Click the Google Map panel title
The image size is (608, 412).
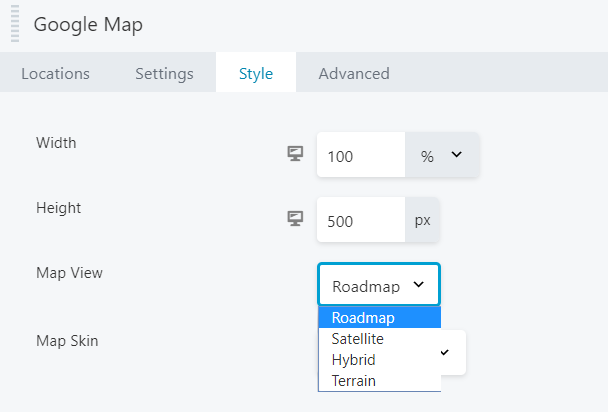(88, 25)
